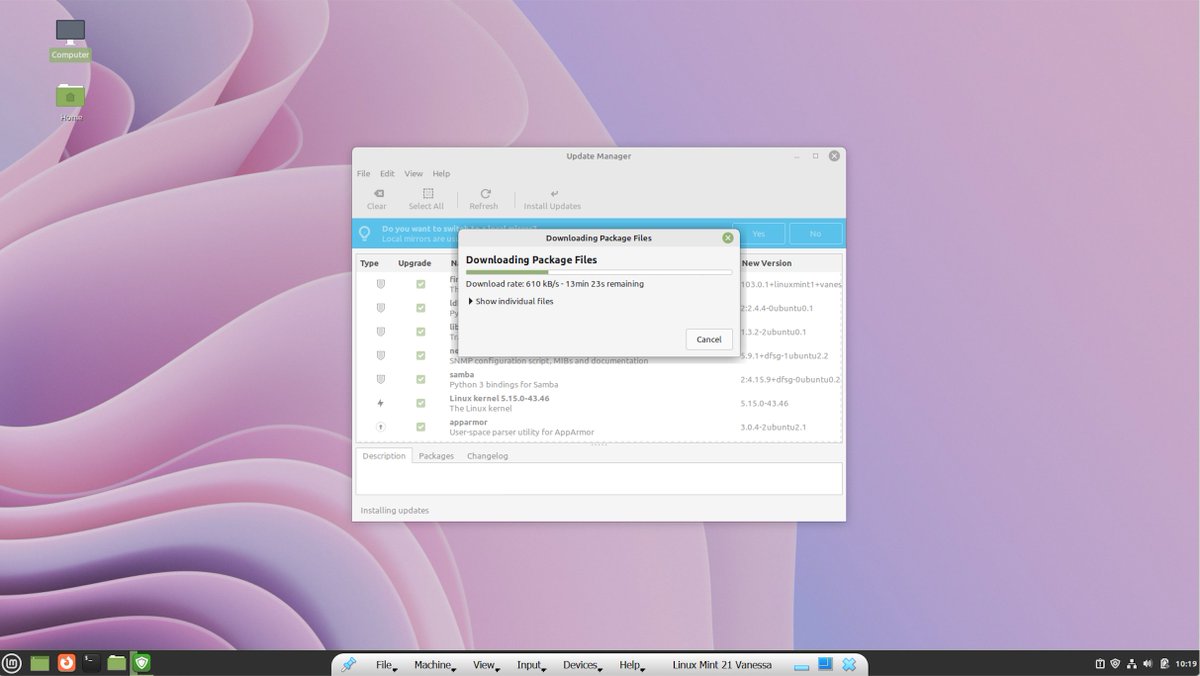
Task: Click the shield icon next to samba row
Action: pyautogui.click(x=380, y=379)
